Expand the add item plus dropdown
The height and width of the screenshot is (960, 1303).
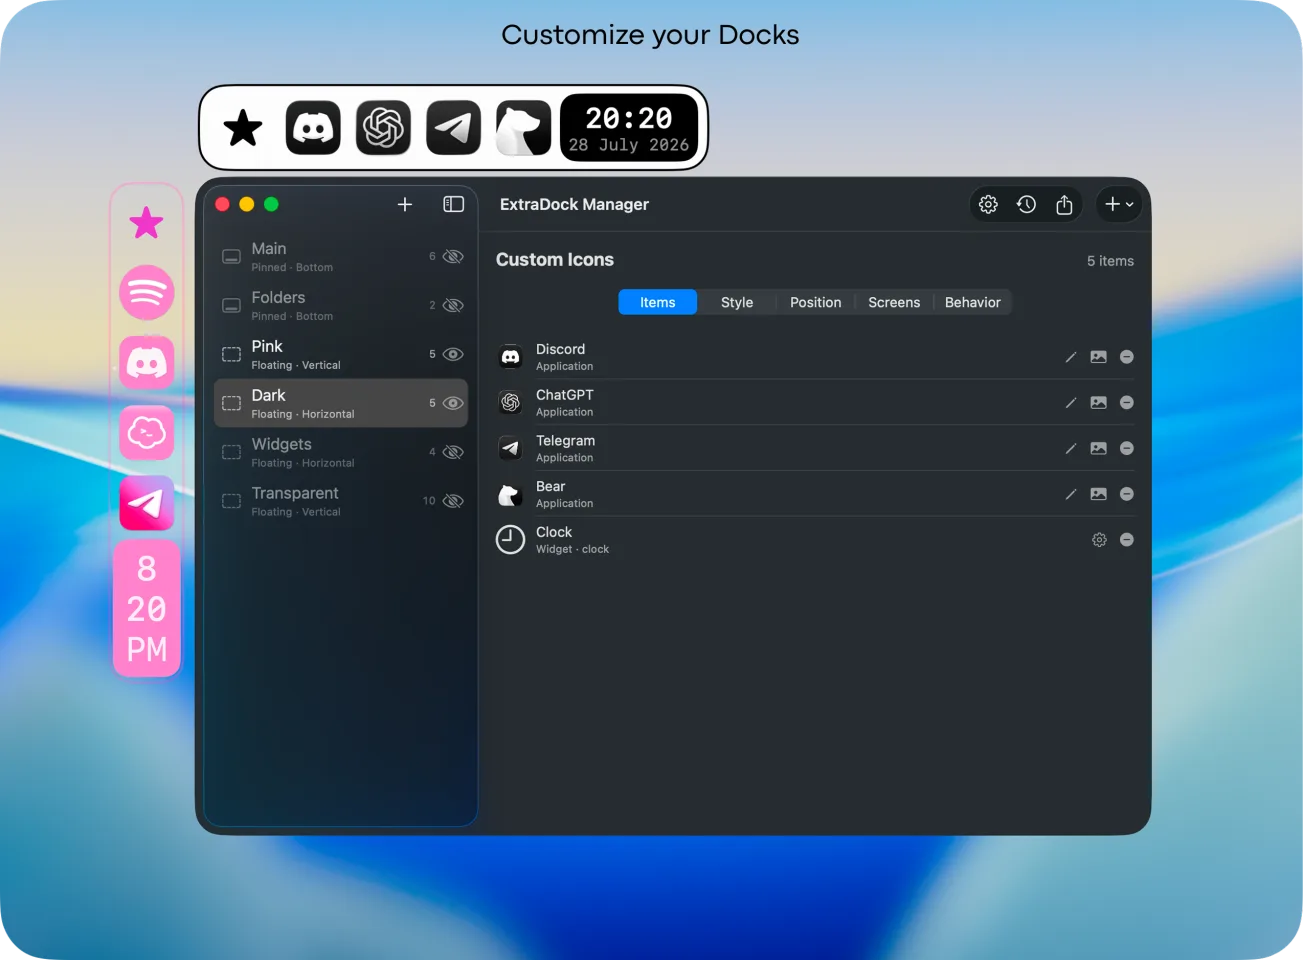(1119, 204)
